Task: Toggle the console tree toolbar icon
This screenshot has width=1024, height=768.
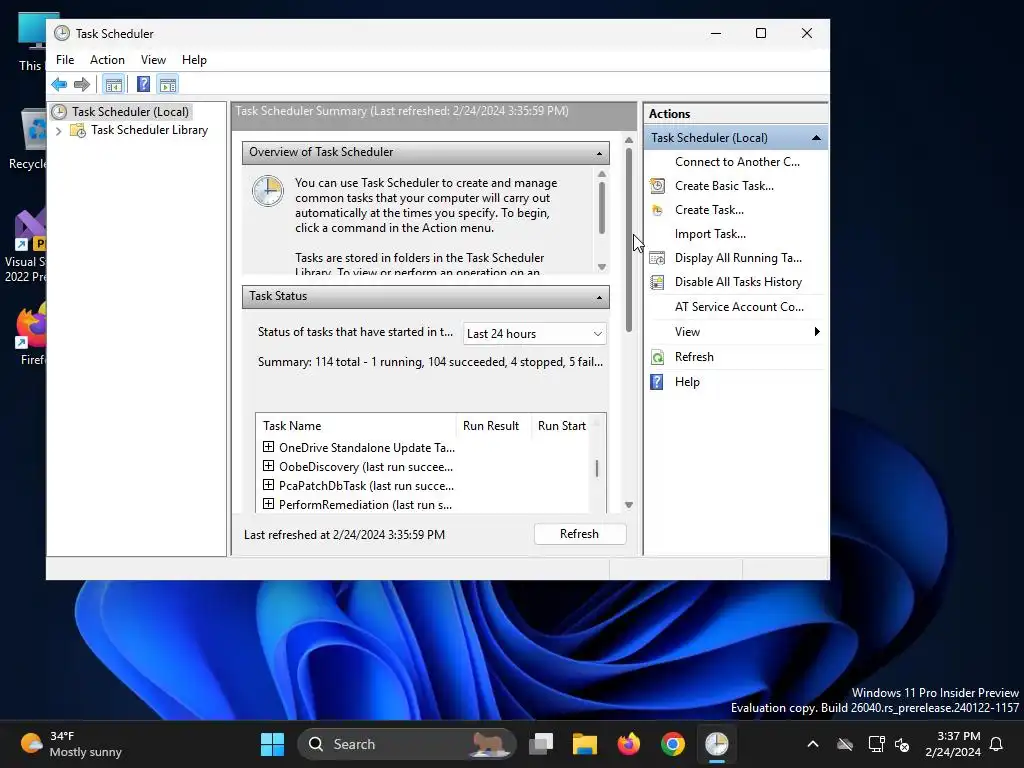Action: click(114, 84)
